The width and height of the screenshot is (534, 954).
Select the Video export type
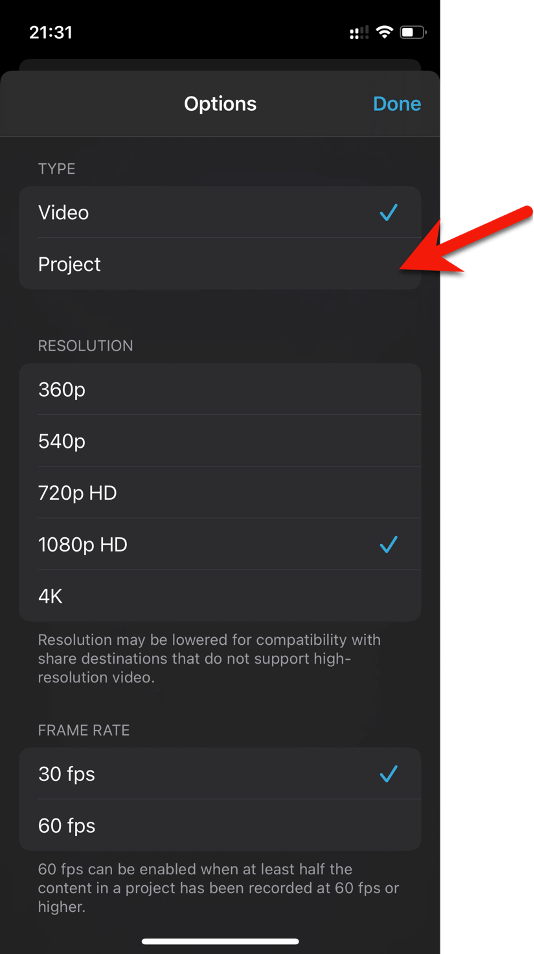point(220,212)
